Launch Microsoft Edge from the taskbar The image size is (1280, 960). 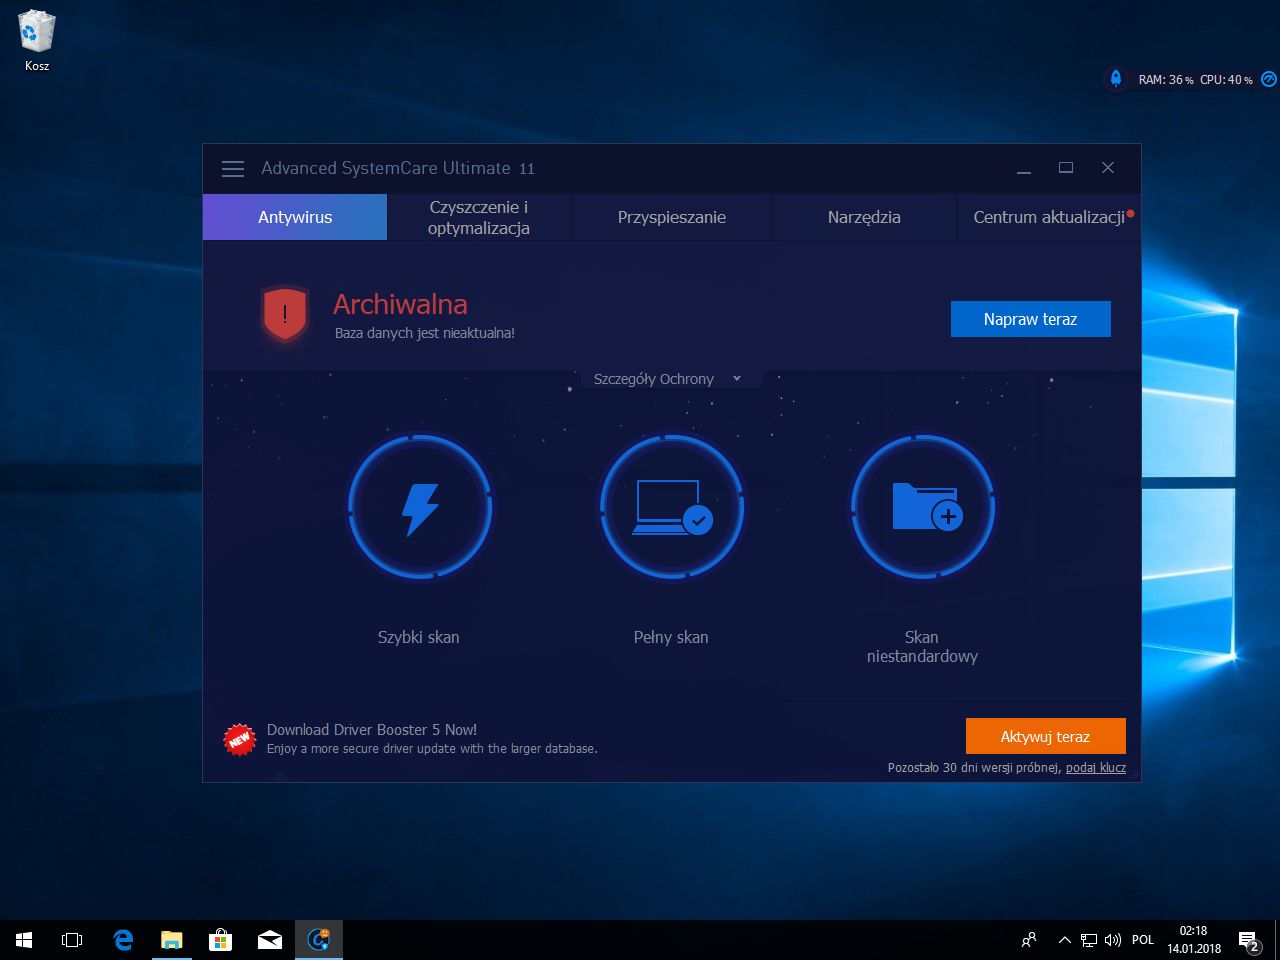pyautogui.click(x=123, y=940)
